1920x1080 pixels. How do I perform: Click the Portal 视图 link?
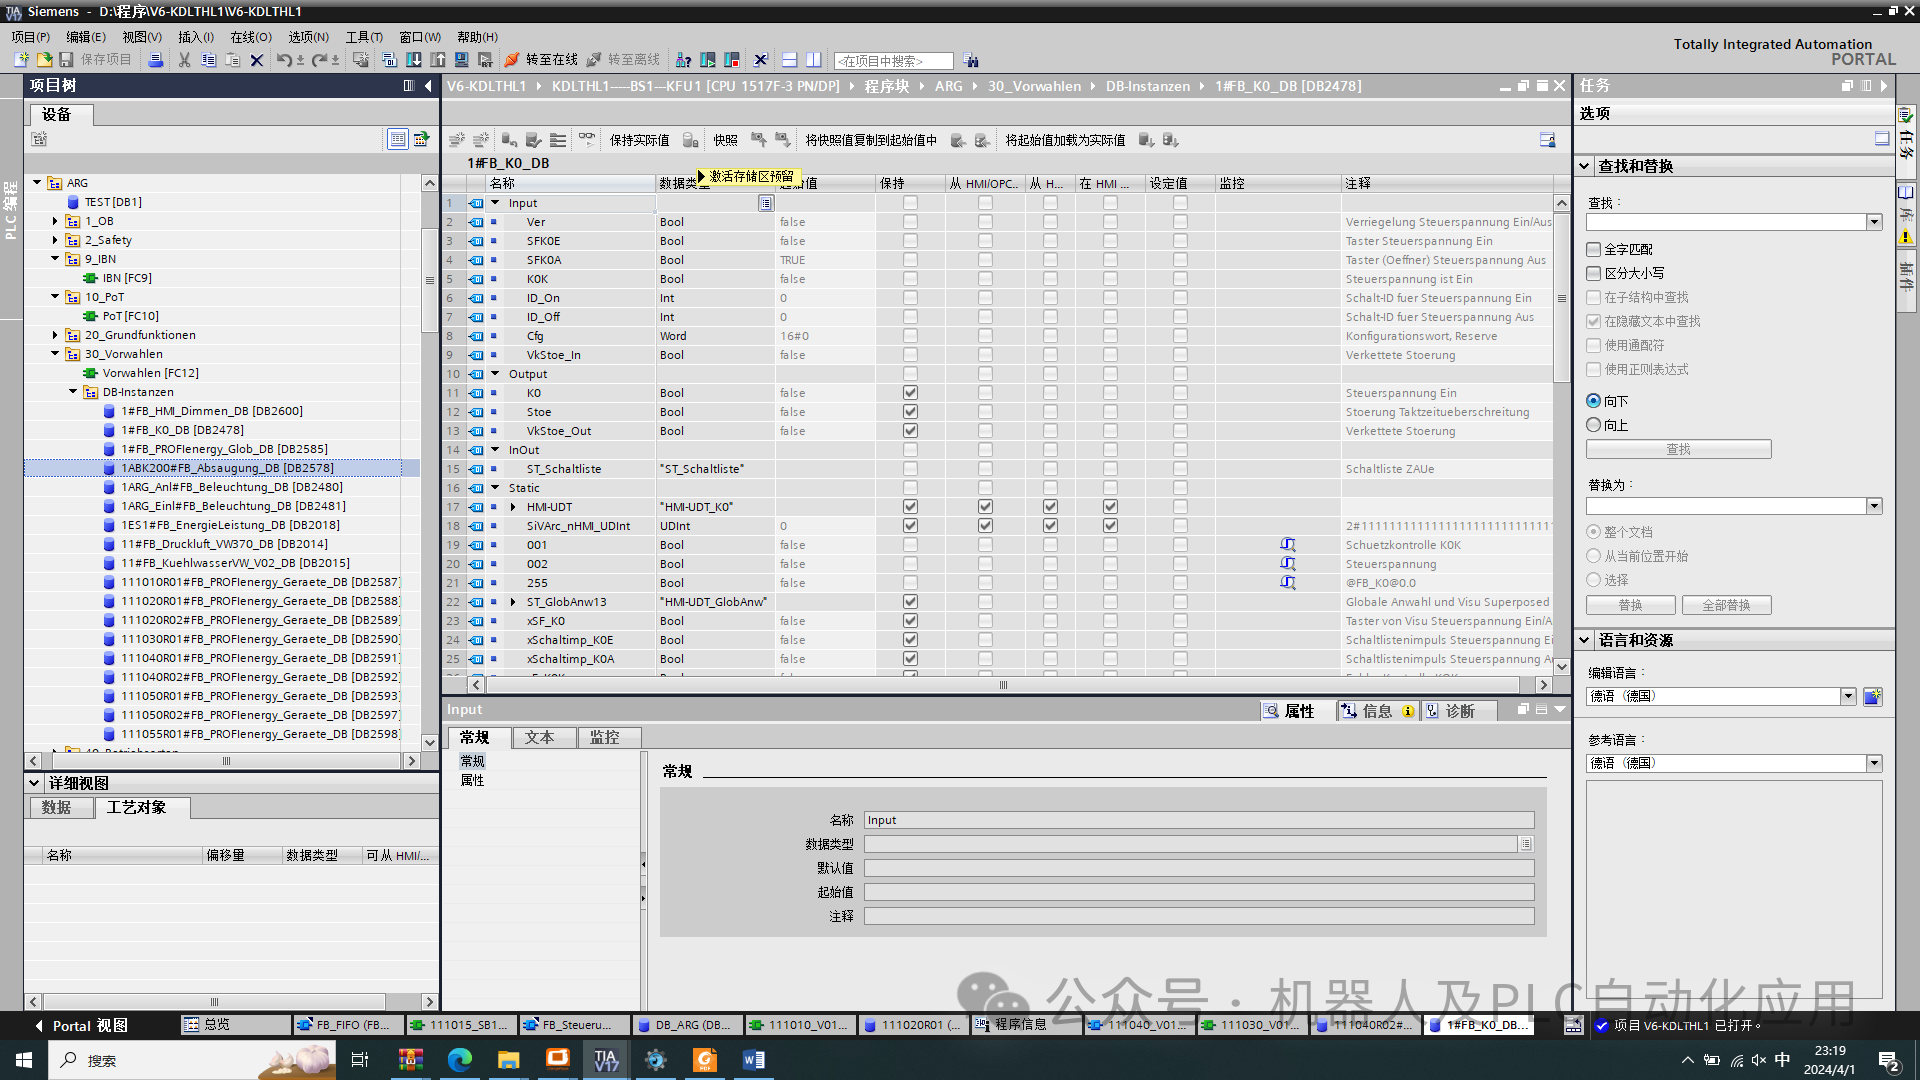click(89, 1026)
